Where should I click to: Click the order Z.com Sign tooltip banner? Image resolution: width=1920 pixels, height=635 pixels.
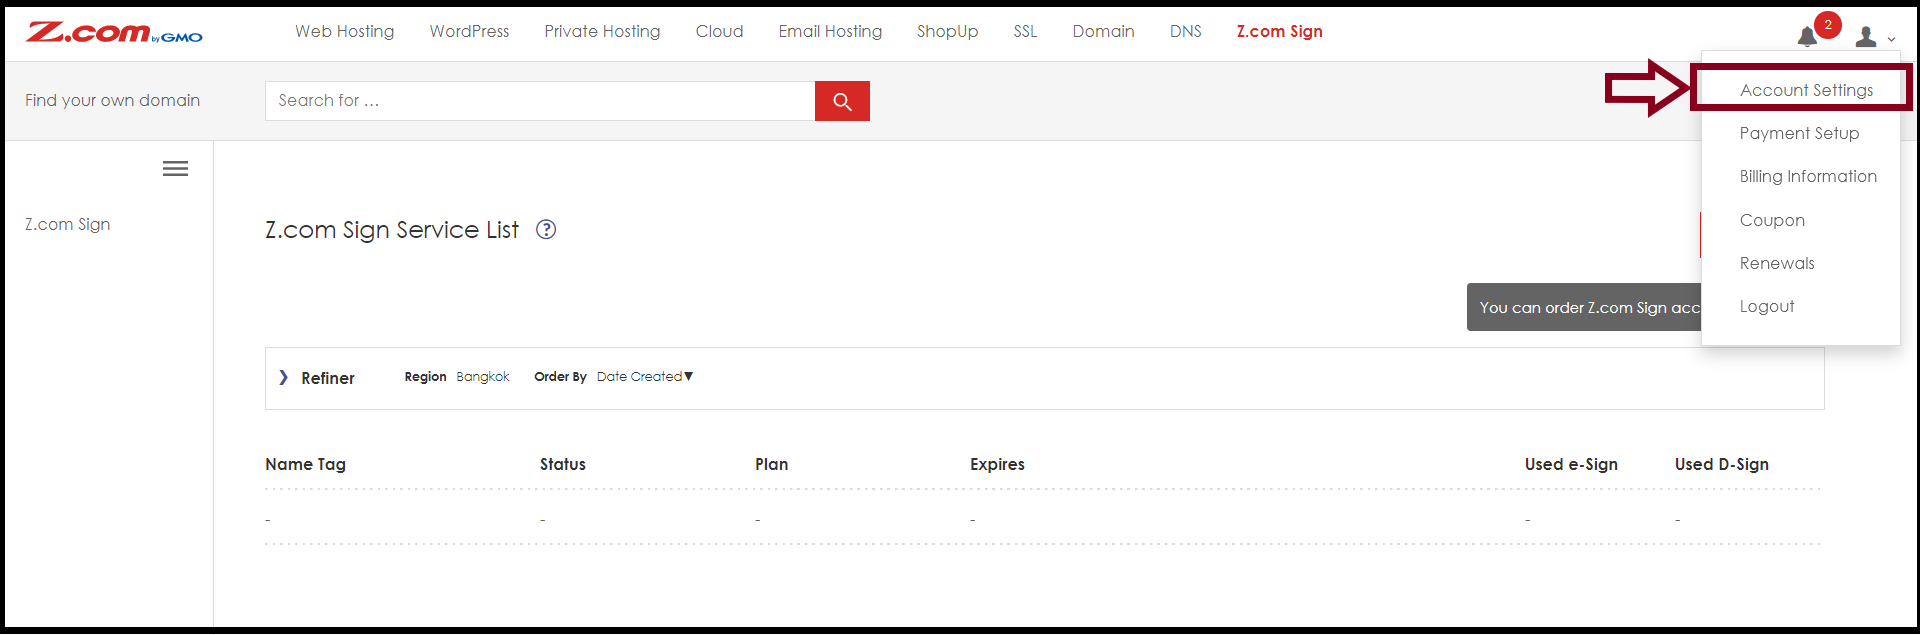(1585, 307)
